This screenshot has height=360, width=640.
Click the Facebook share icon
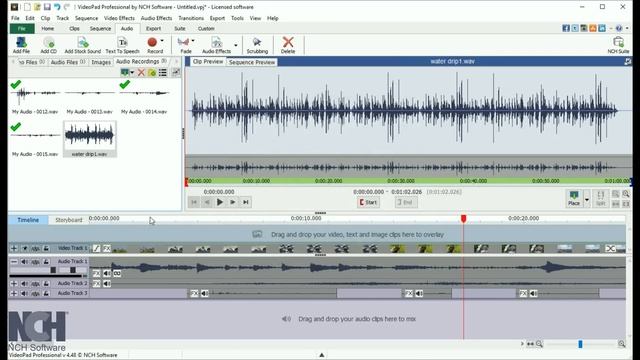point(566,28)
